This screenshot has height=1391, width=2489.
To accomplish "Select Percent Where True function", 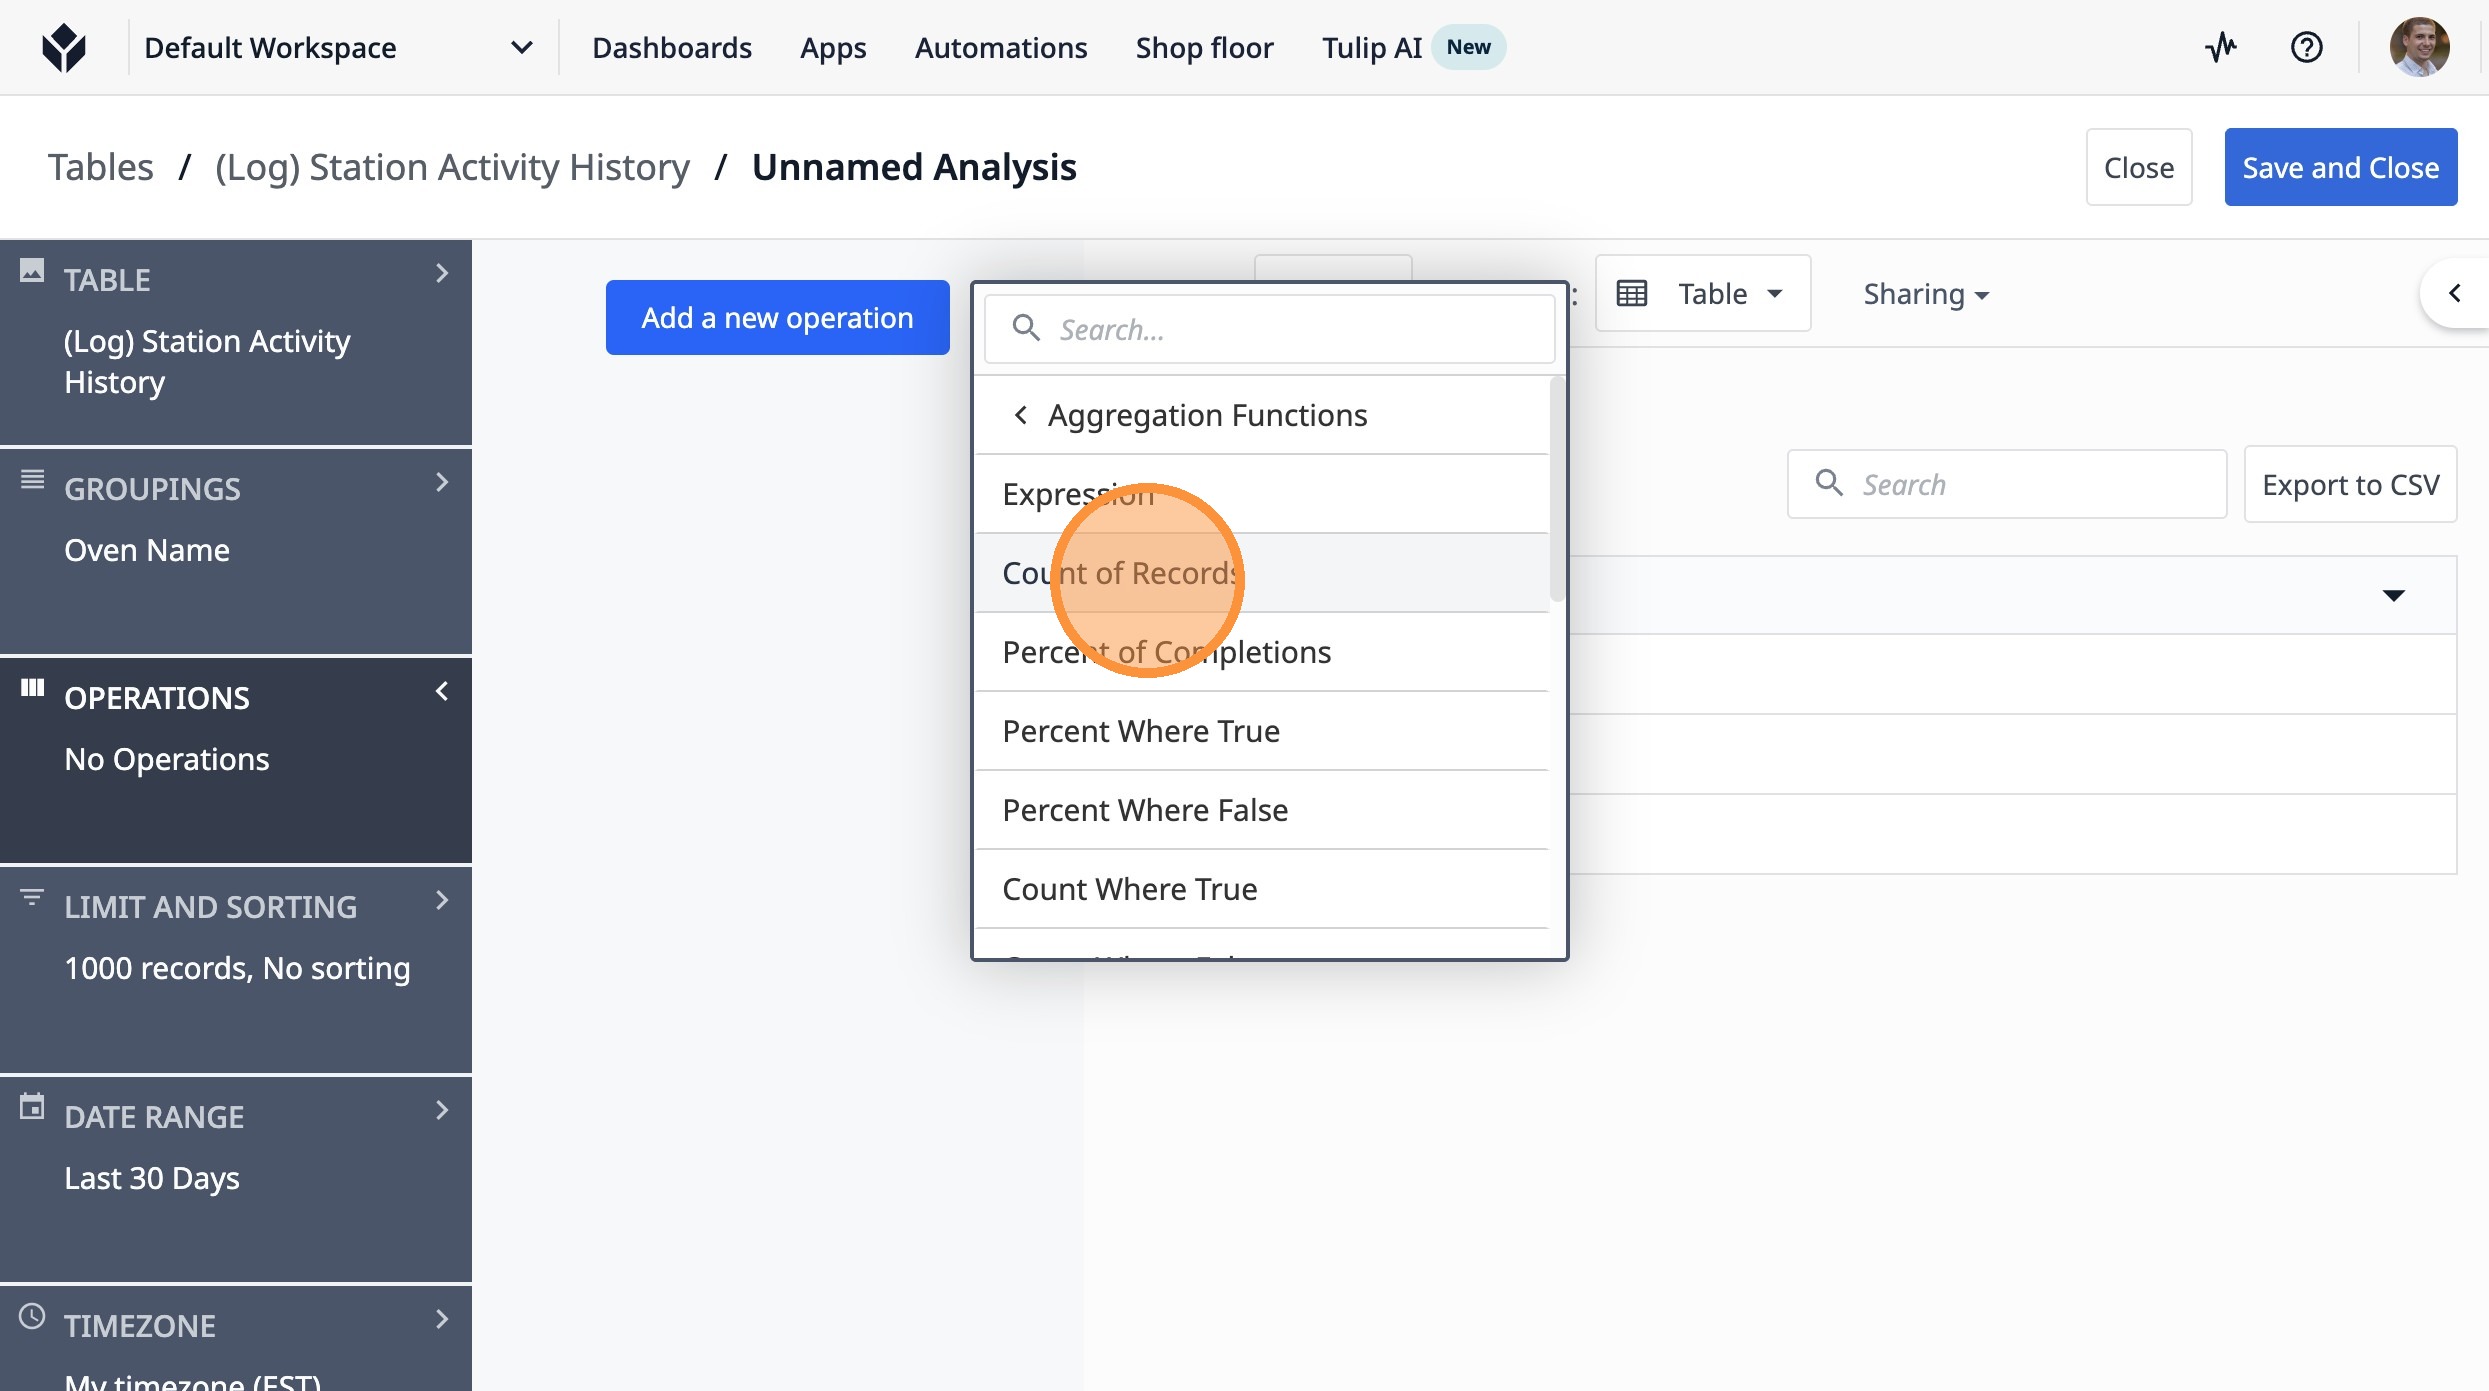I will coord(1141,731).
